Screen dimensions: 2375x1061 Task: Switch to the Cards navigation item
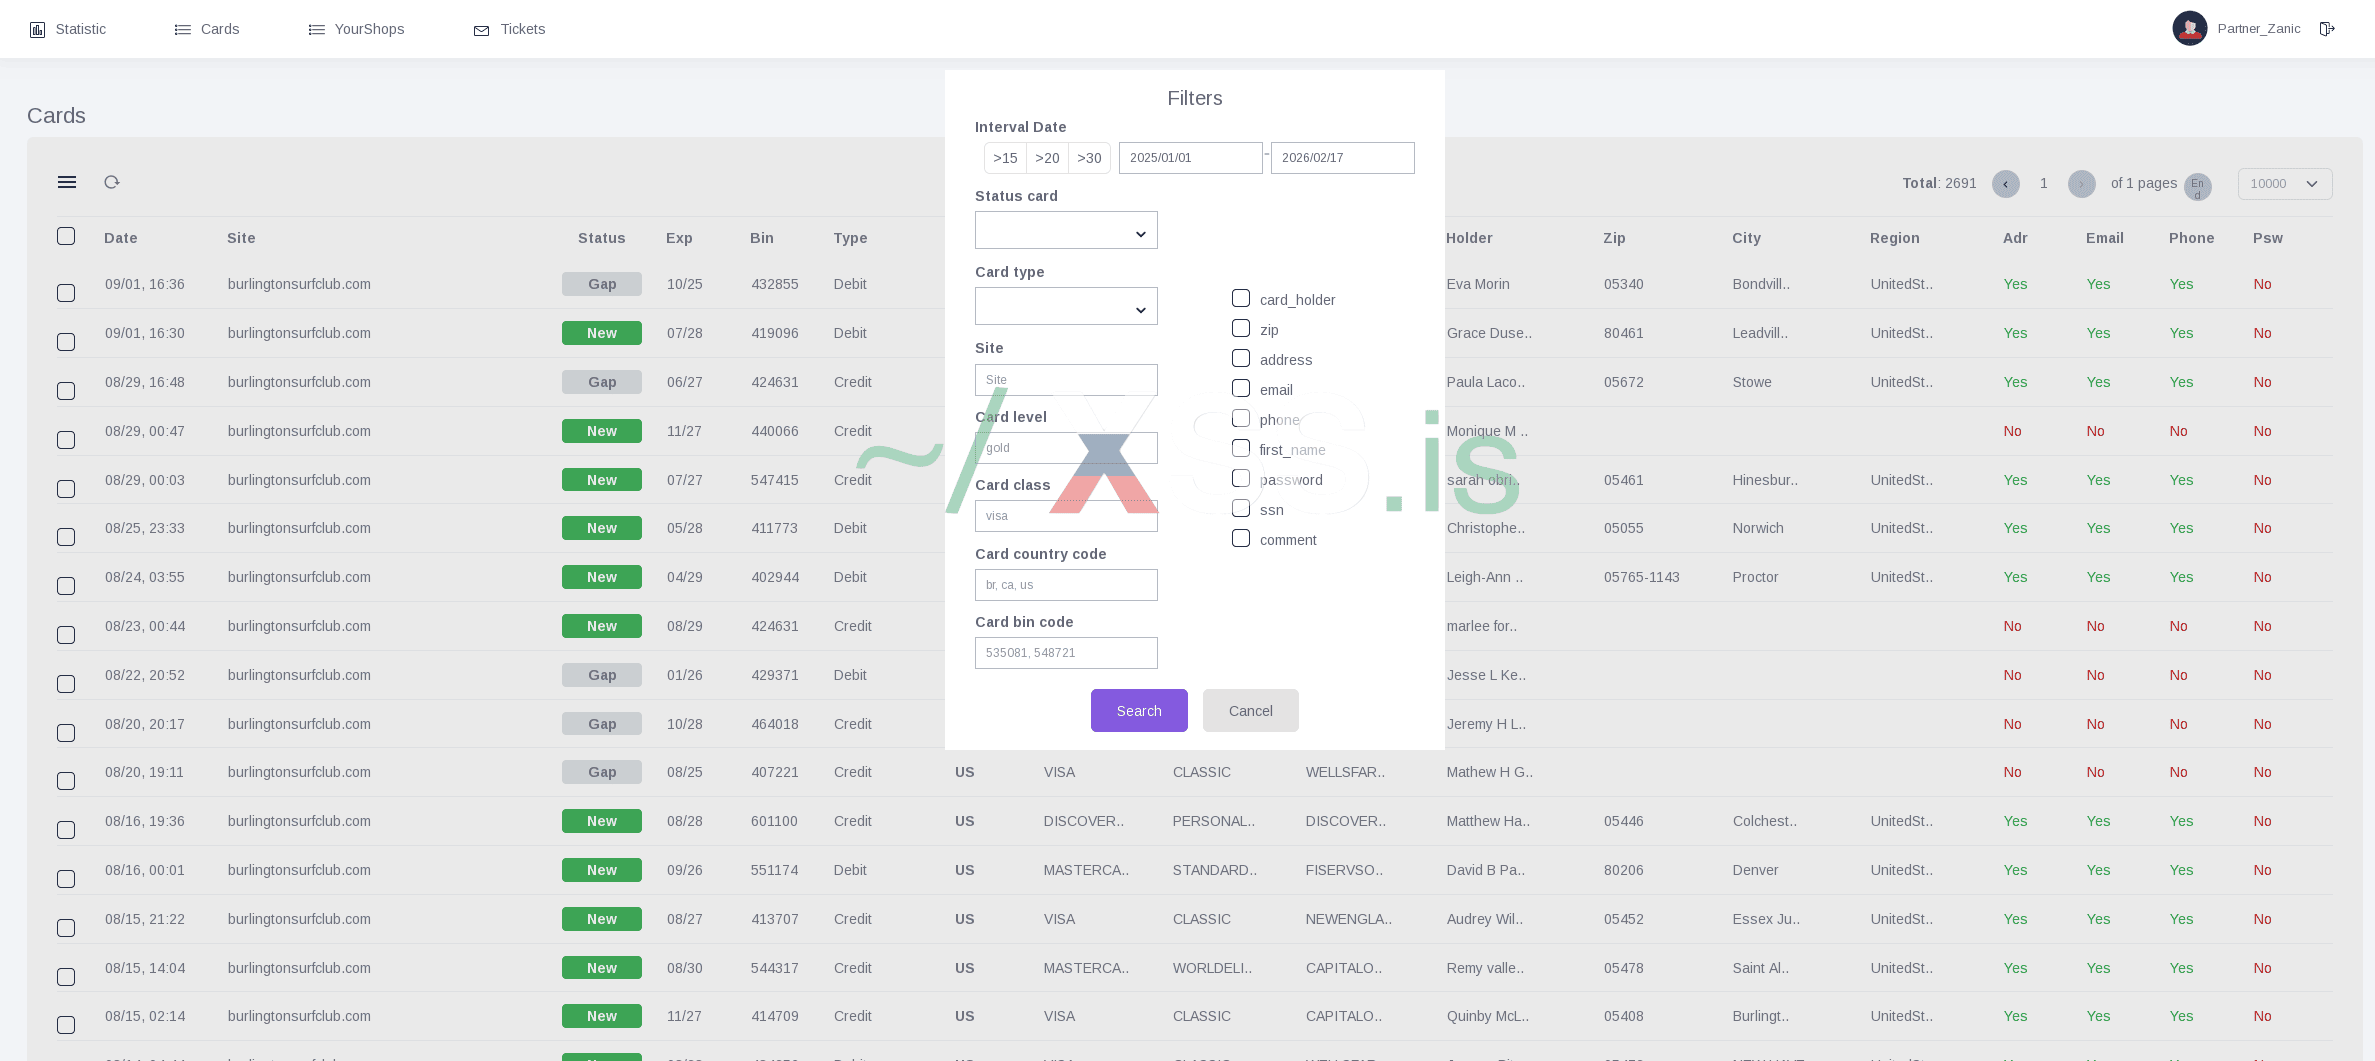[x=207, y=29]
